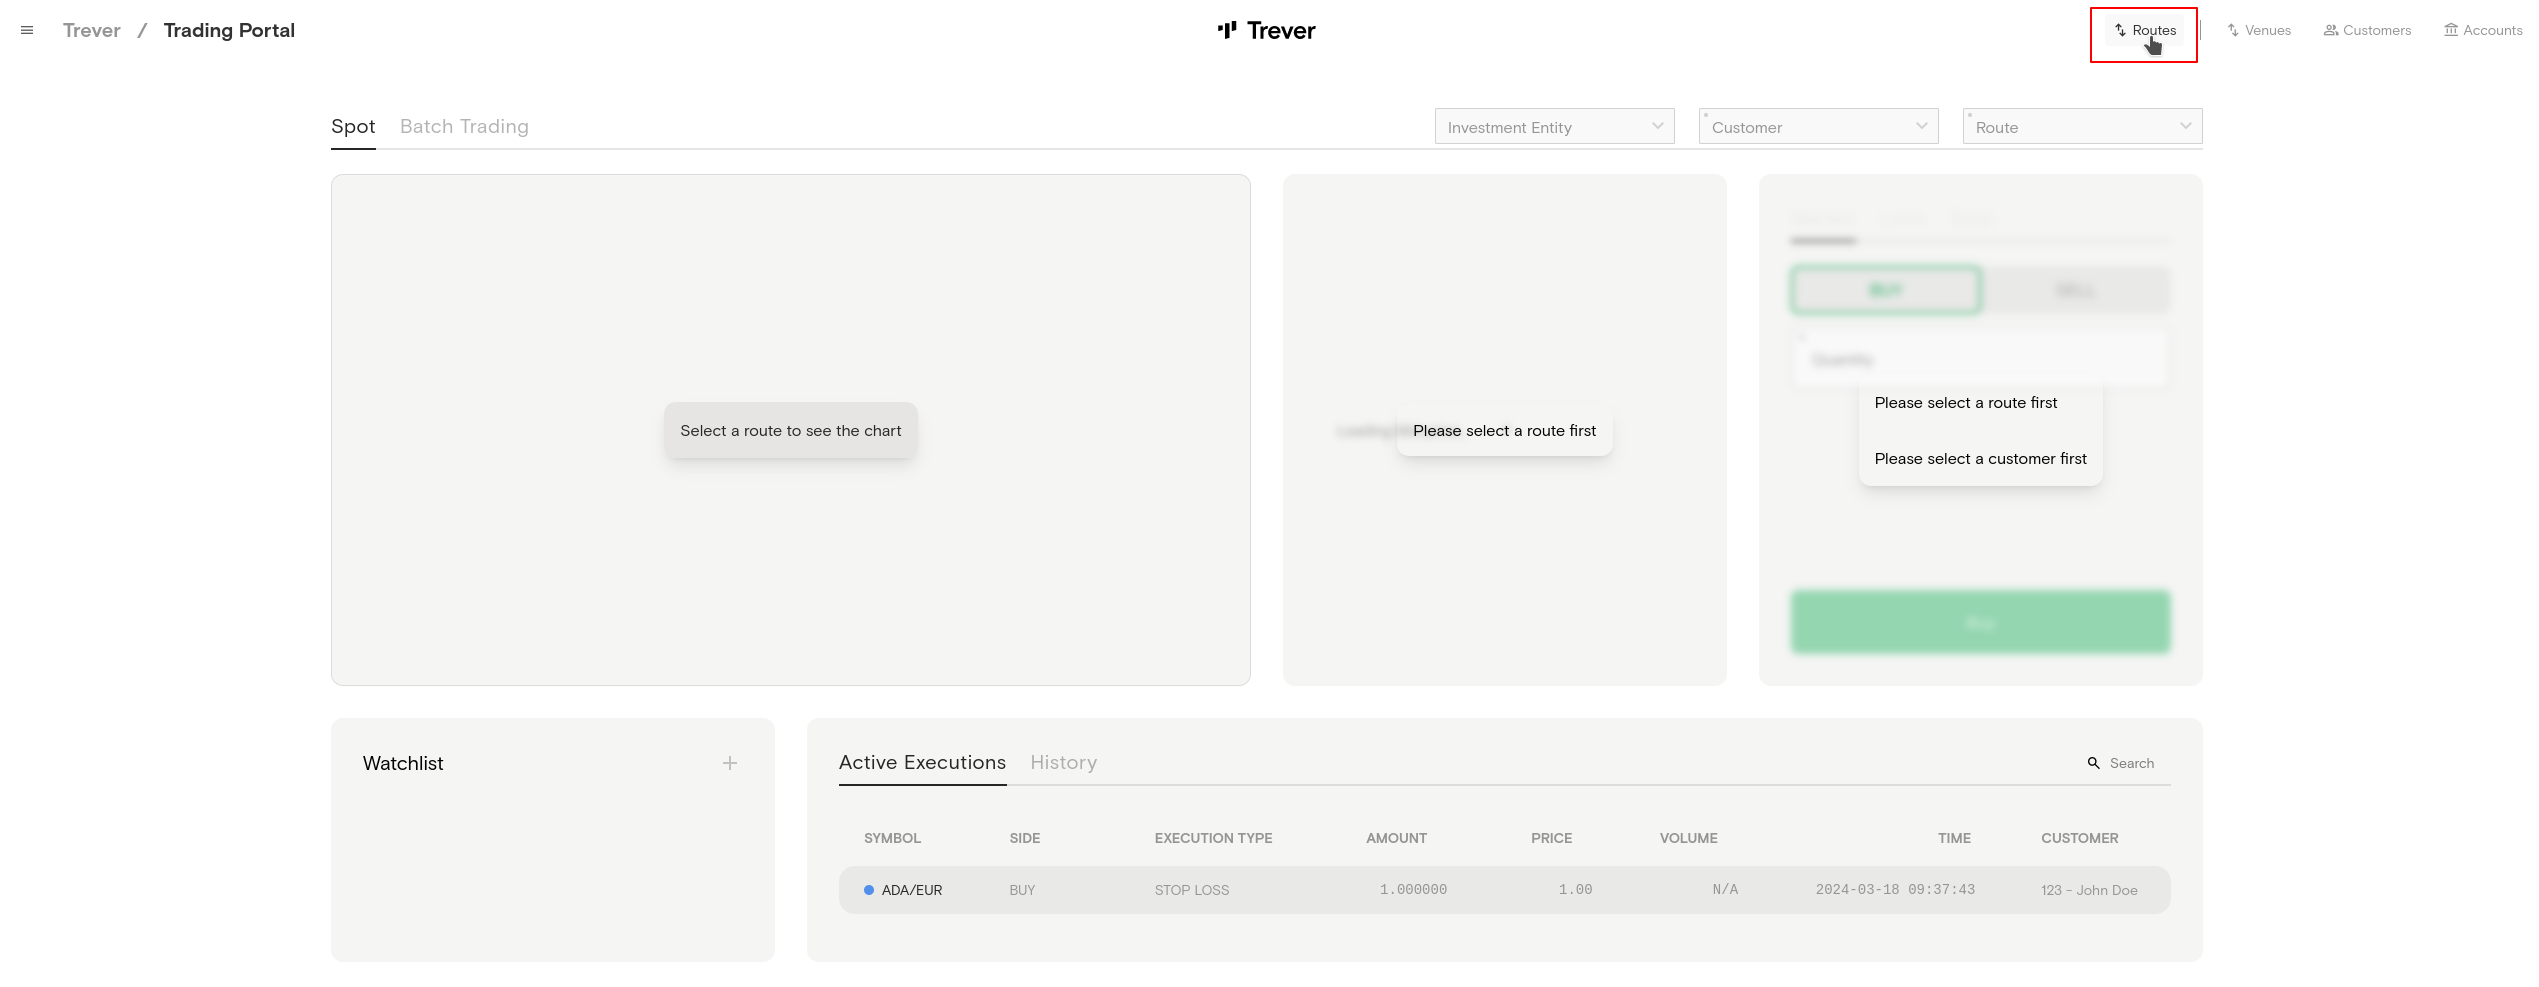Expand the Investment Entity dropdown
Screen dimensions: 2539x987
tap(1554, 127)
